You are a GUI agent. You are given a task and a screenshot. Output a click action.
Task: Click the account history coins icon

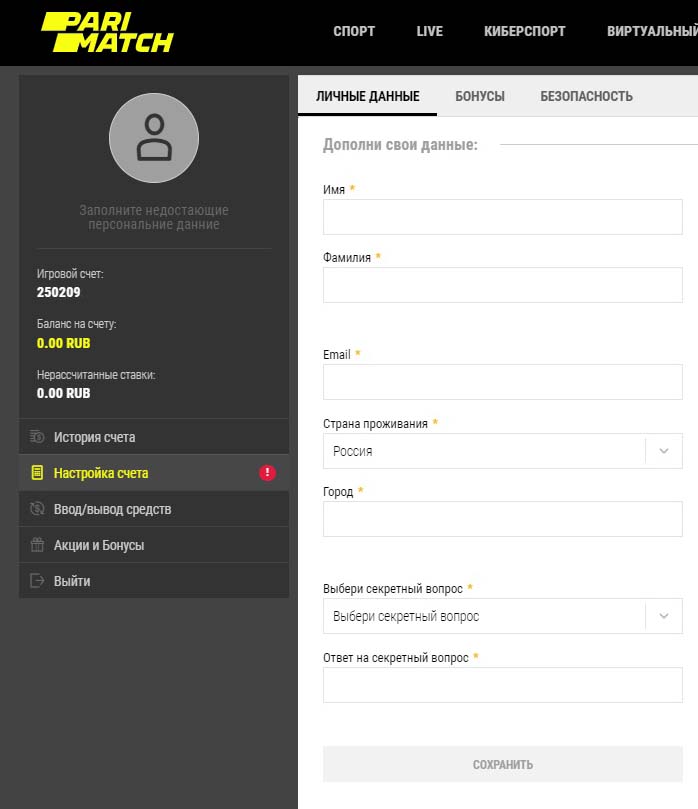click(38, 437)
